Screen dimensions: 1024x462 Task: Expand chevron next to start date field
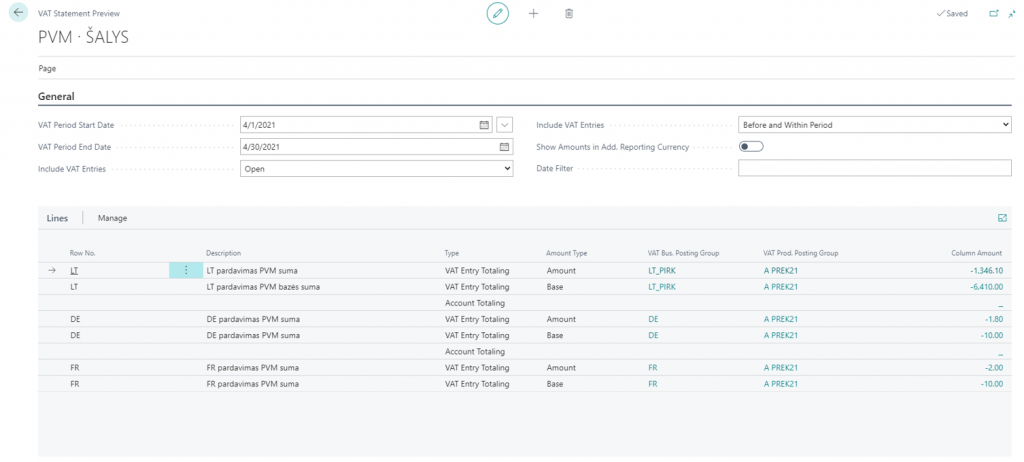tap(504, 125)
